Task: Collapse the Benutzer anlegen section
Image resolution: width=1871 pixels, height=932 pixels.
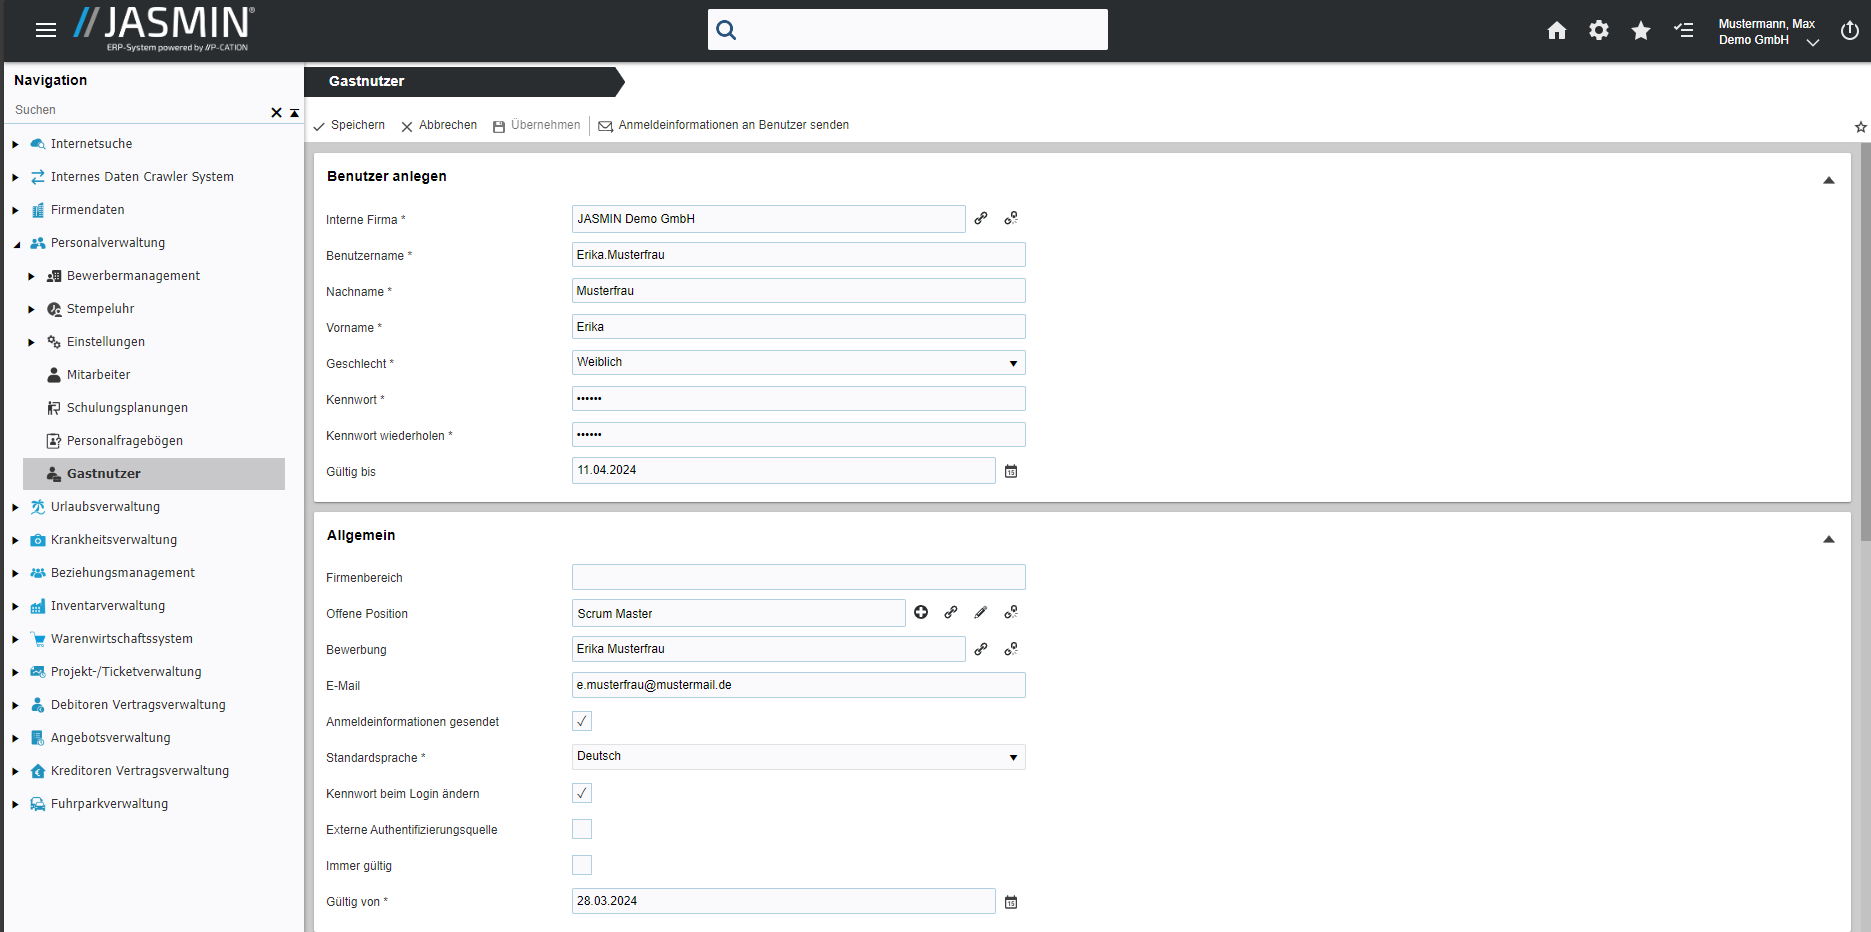Action: coord(1828,180)
